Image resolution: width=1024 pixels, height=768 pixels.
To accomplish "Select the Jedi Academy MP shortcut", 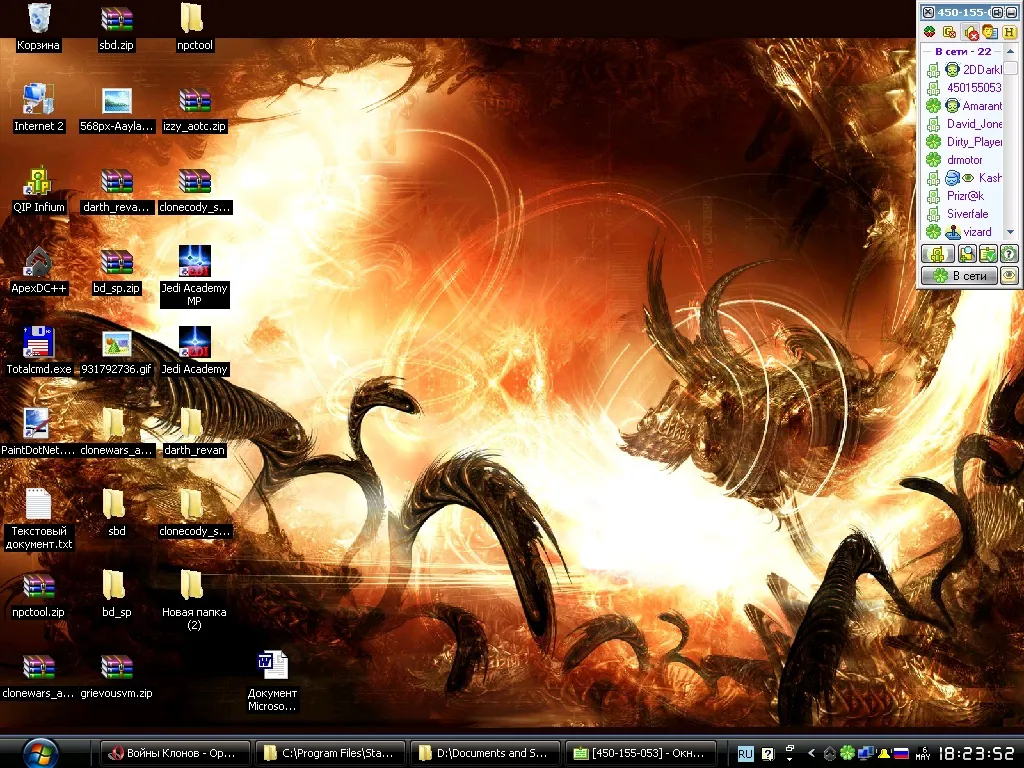I will pos(194,276).
